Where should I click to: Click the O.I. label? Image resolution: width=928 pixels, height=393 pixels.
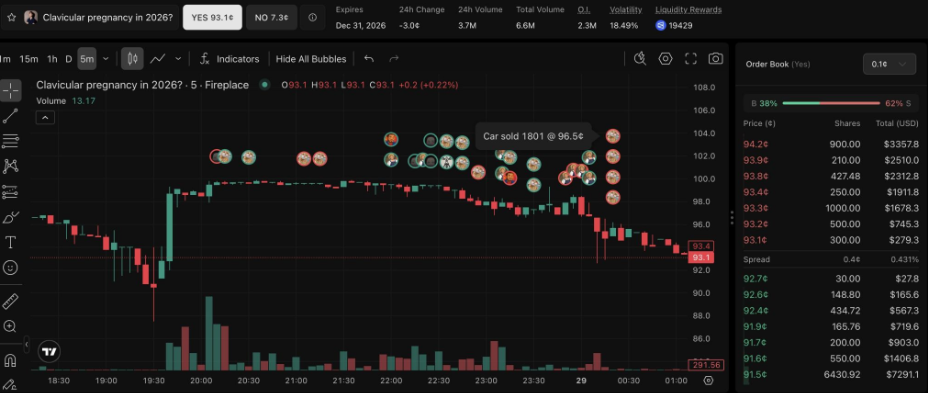585,9
